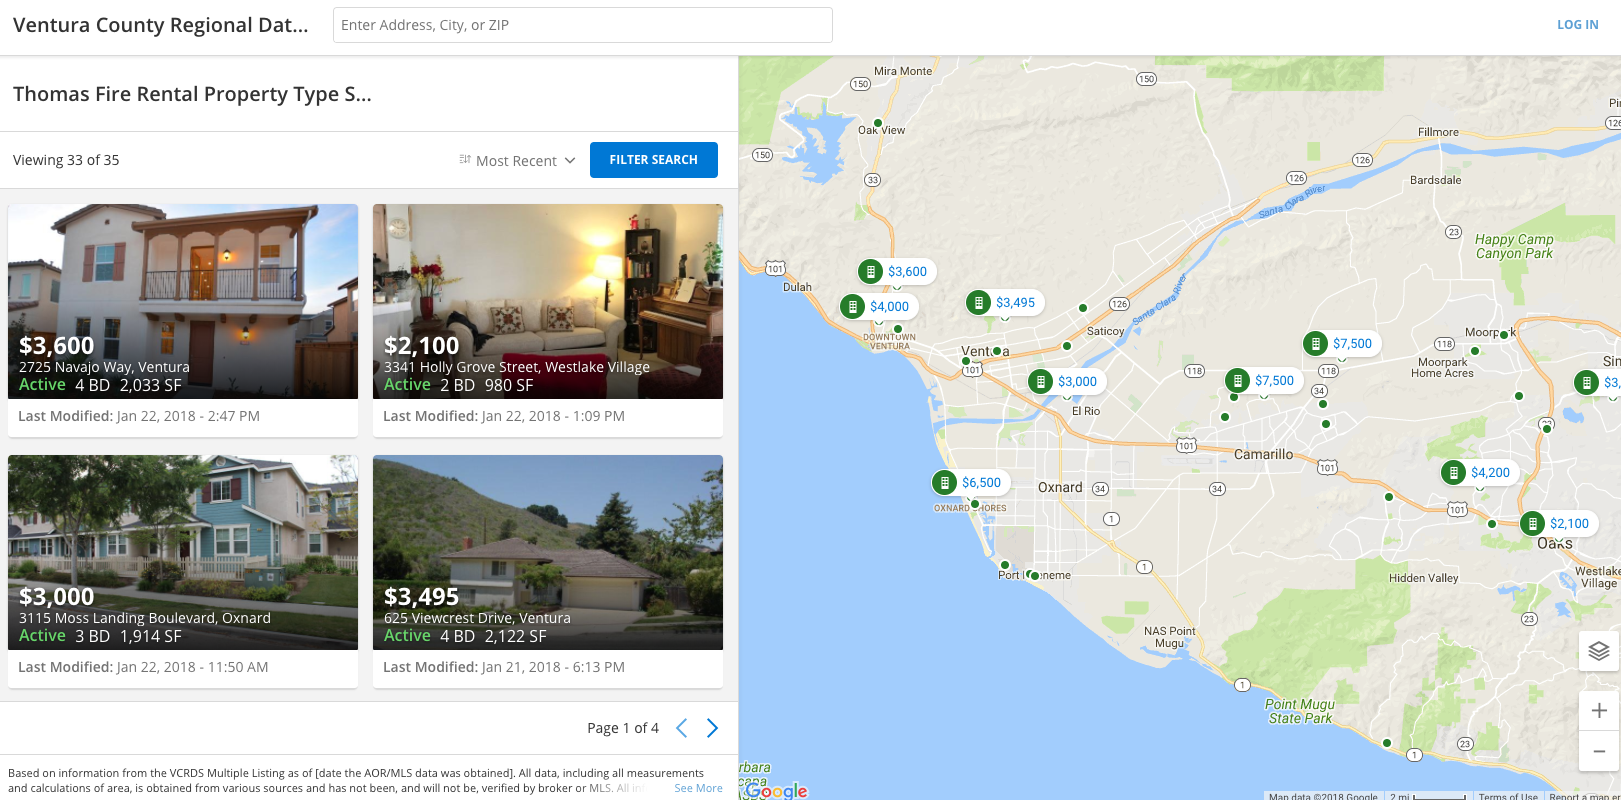Click the green dot near Port Hueneme
Screen dimensions: 1621x800
(x=1035, y=575)
